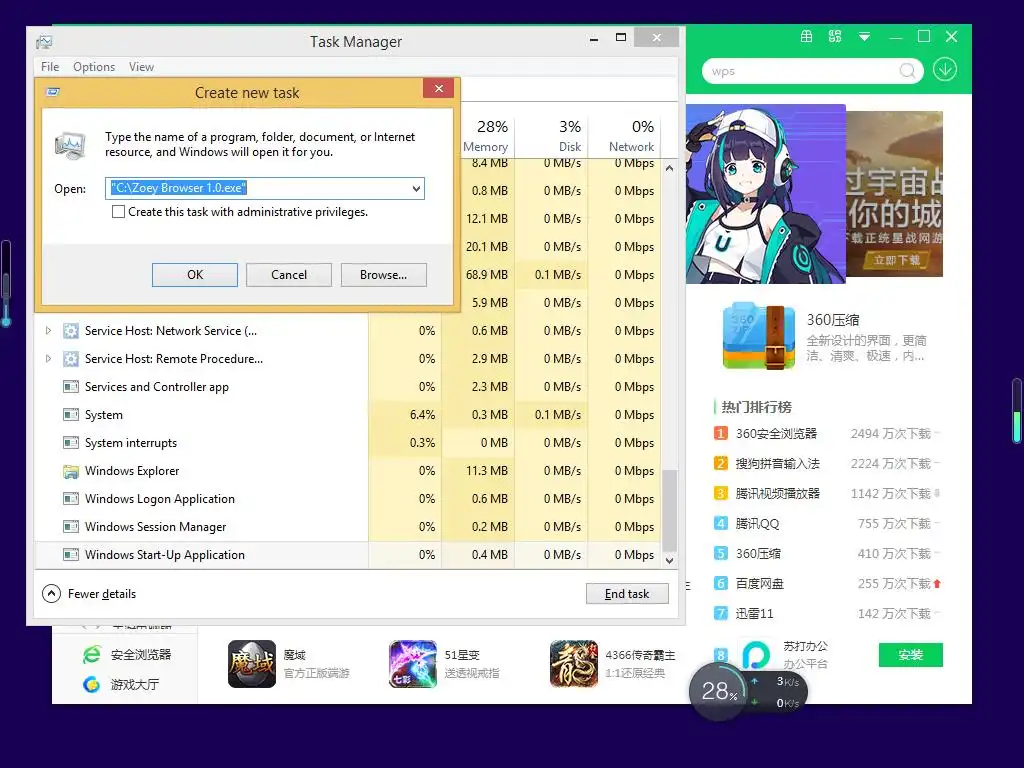Image resolution: width=1024 pixels, height=768 pixels.
Task: Open the store dropdown menu triangle
Action: tap(864, 37)
